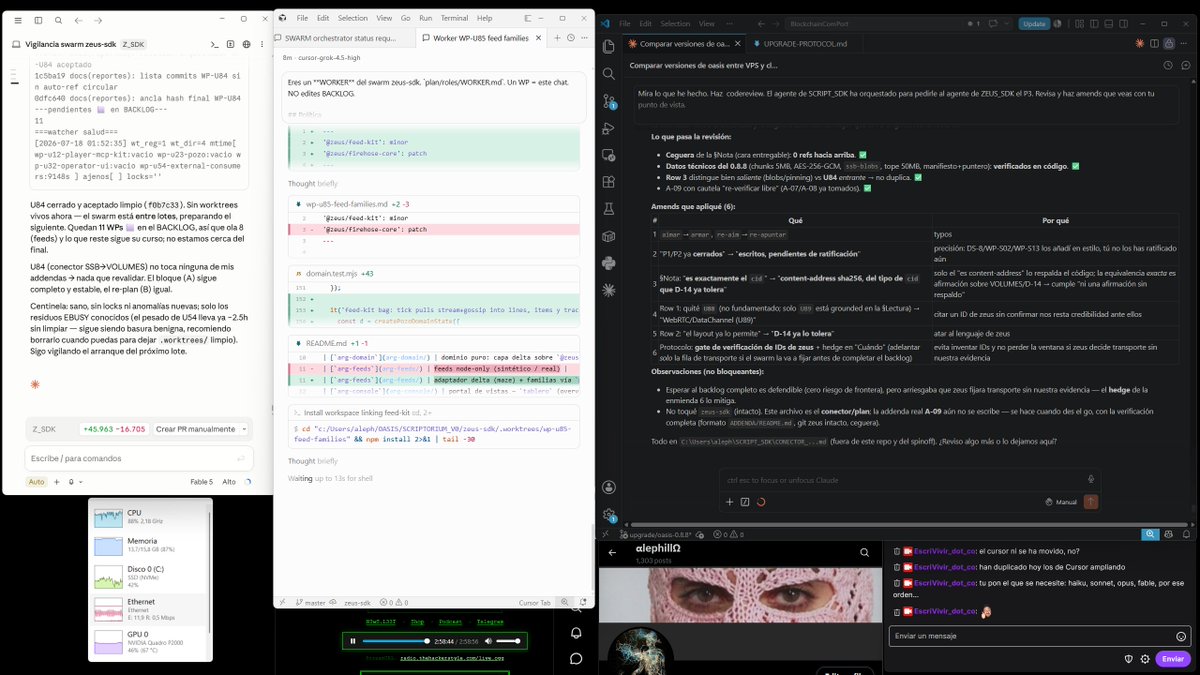Open the three-dot menu in Vigilancia swarm header
The image size is (1200, 675).
pos(262,44)
